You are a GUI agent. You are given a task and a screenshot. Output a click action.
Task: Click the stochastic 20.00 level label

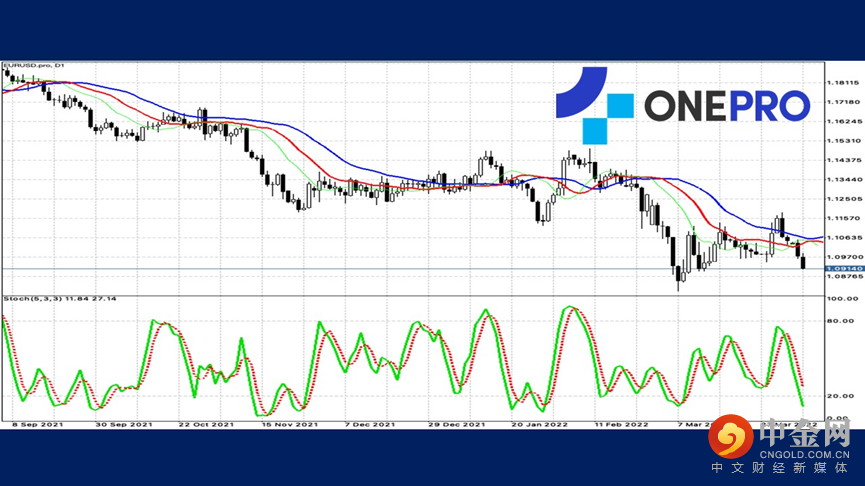(x=839, y=397)
